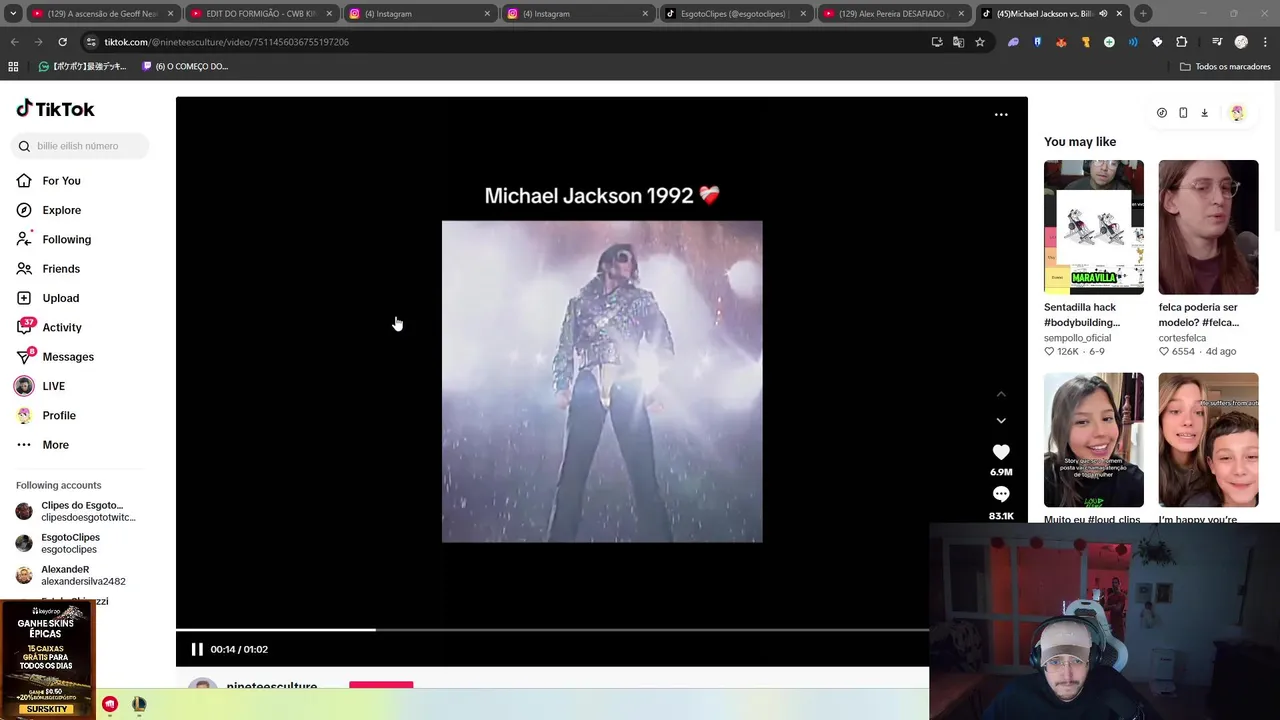Open a new browser tab
This screenshot has height=720, width=1280.
(x=1143, y=14)
